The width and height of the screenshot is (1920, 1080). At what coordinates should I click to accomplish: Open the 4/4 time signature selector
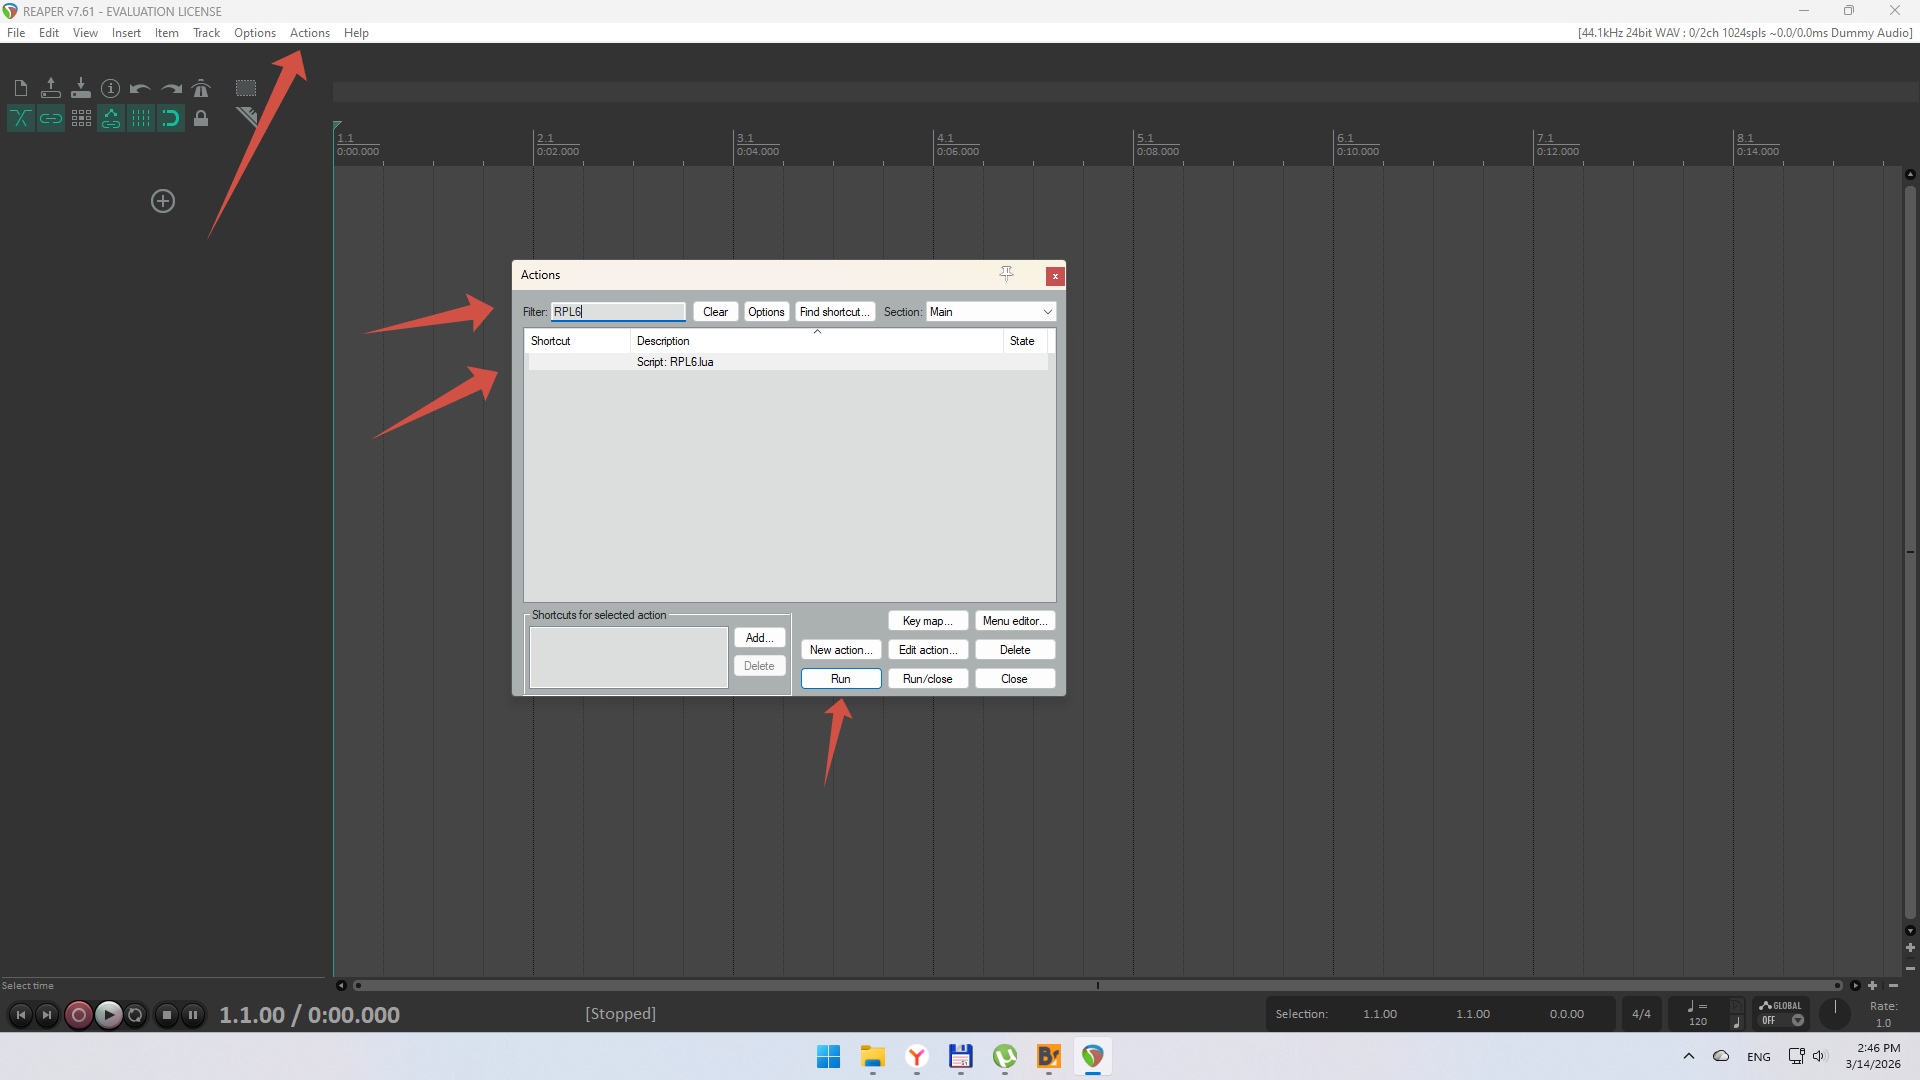[x=1641, y=1014]
